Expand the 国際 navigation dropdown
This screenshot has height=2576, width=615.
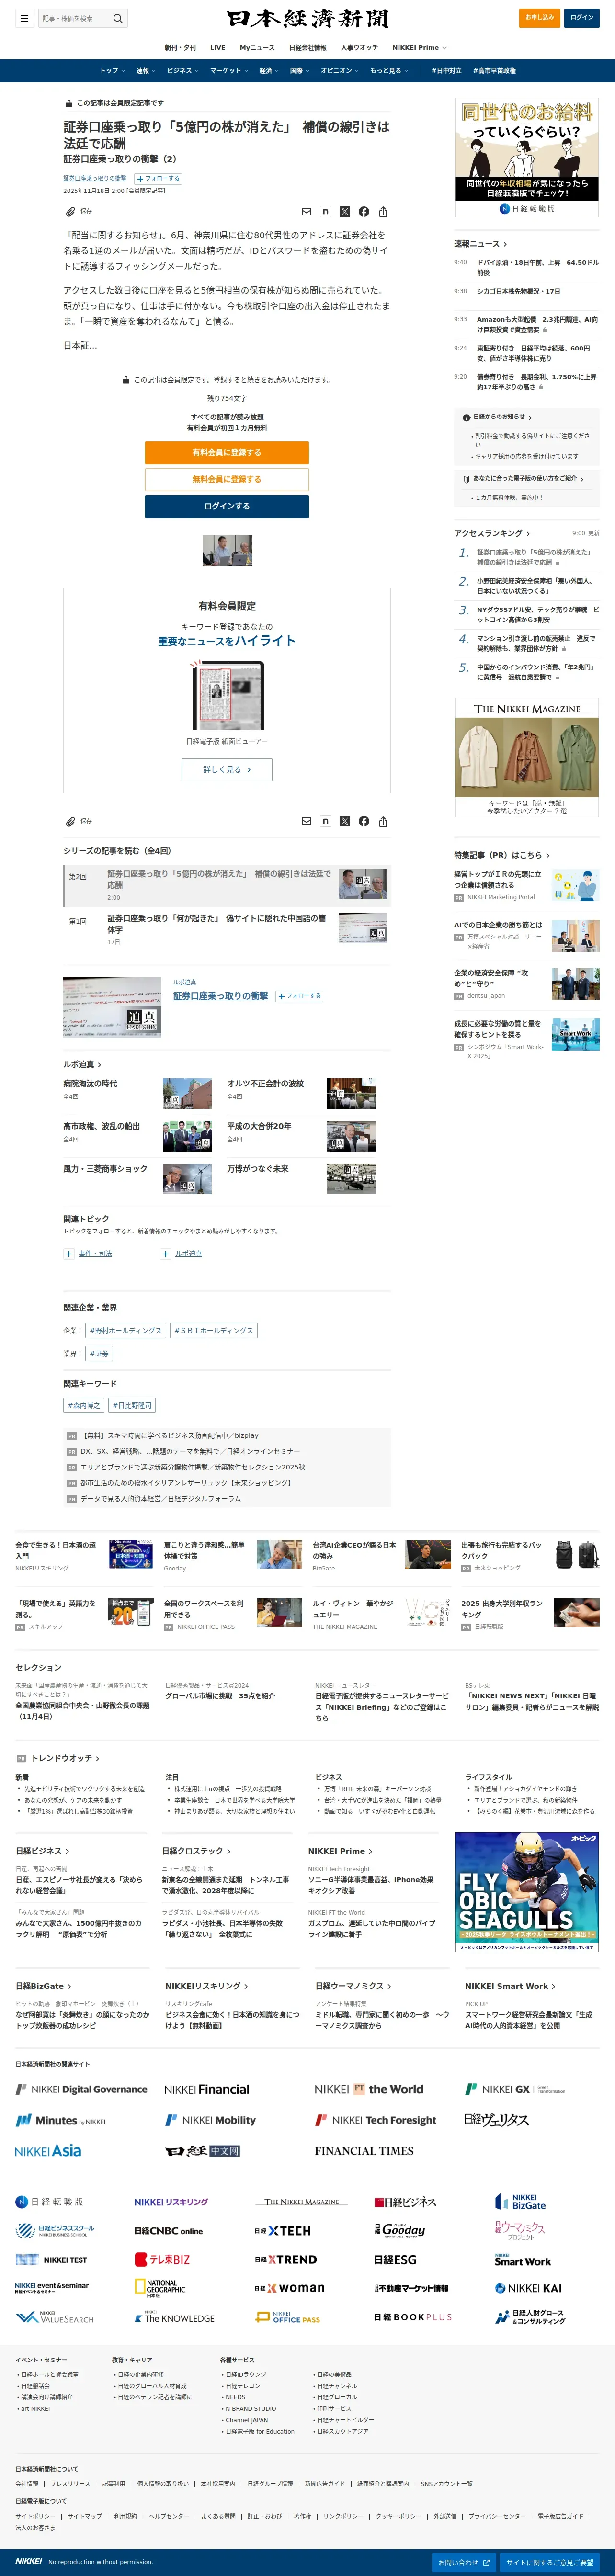(x=299, y=71)
